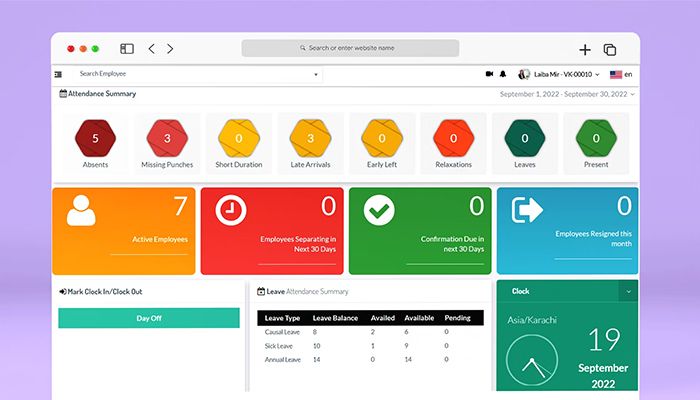Change language via the en flag
This screenshot has width=700, height=400.
click(x=621, y=75)
